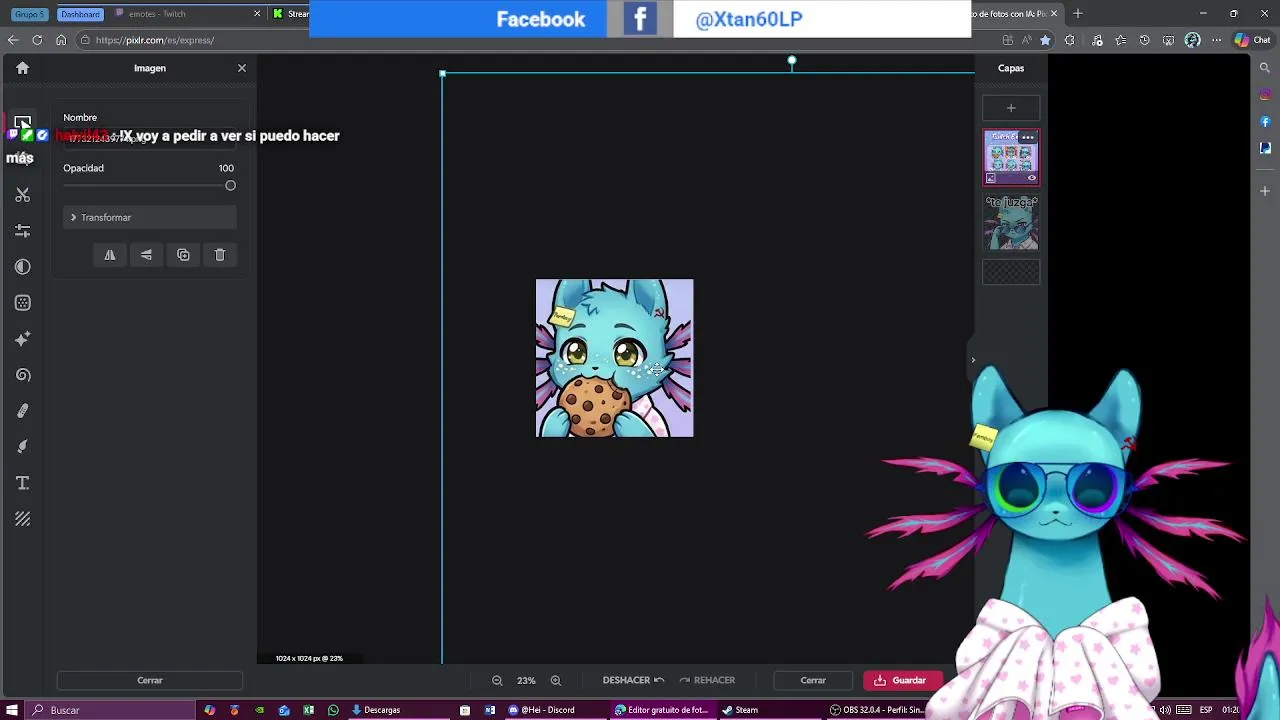Toggle visibility eye of Twitch emotes layer
The width and height of the screenshot is (1280, 720).
click(1032, 178)
